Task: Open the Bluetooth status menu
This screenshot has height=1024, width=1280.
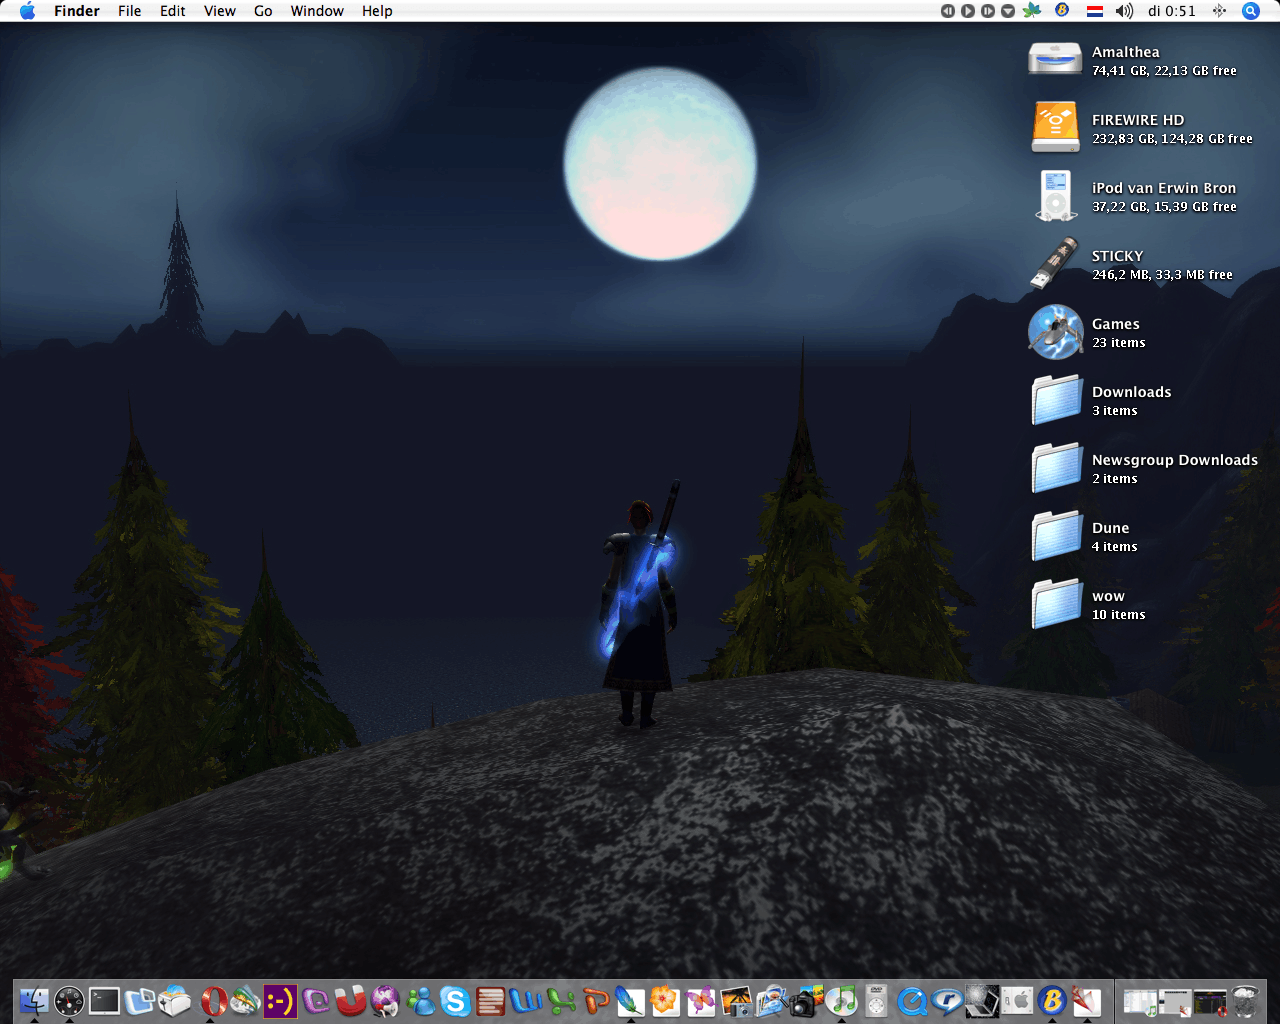Action: click(x=1219, y=11)
